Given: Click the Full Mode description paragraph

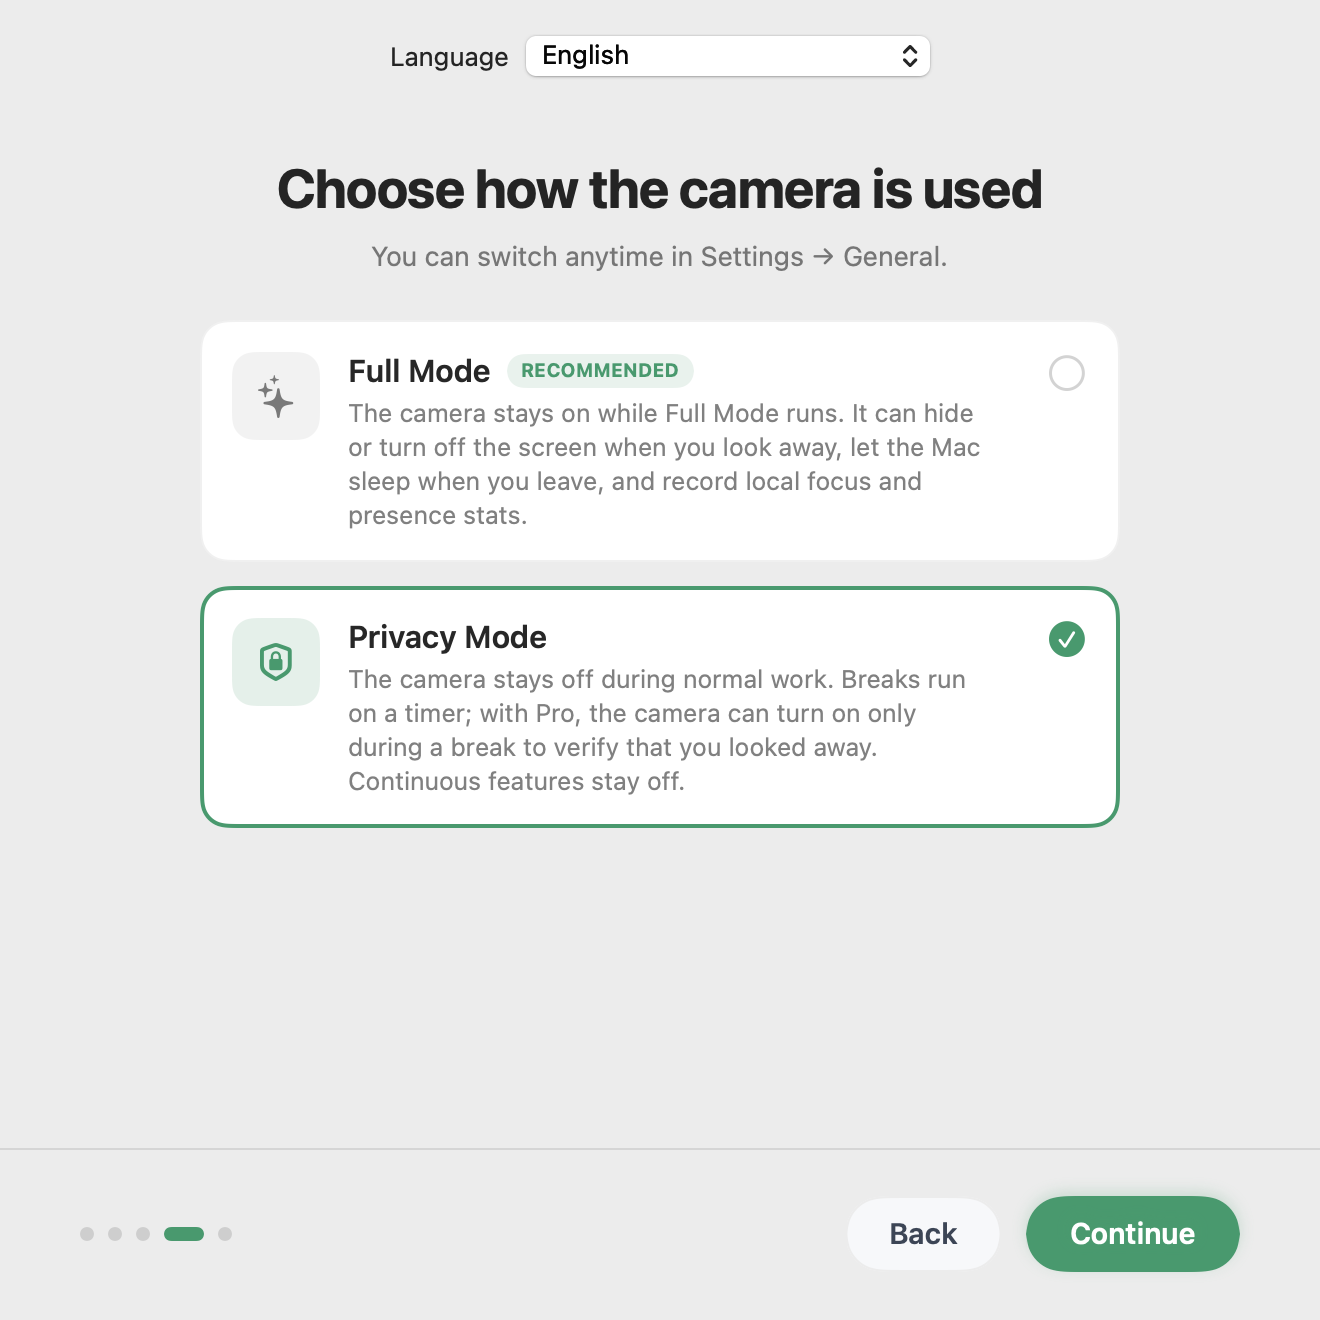Looking at the screenshot, I should 664,464.
